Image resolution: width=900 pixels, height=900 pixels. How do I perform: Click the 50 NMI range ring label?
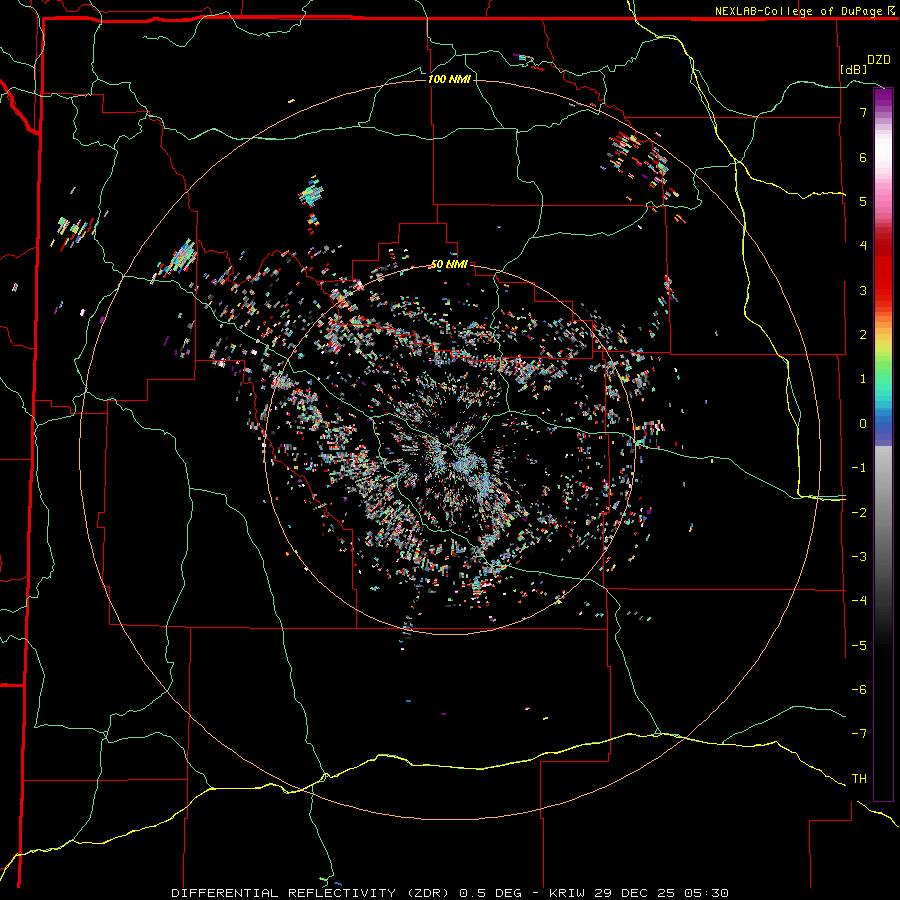tap(449, 265)
